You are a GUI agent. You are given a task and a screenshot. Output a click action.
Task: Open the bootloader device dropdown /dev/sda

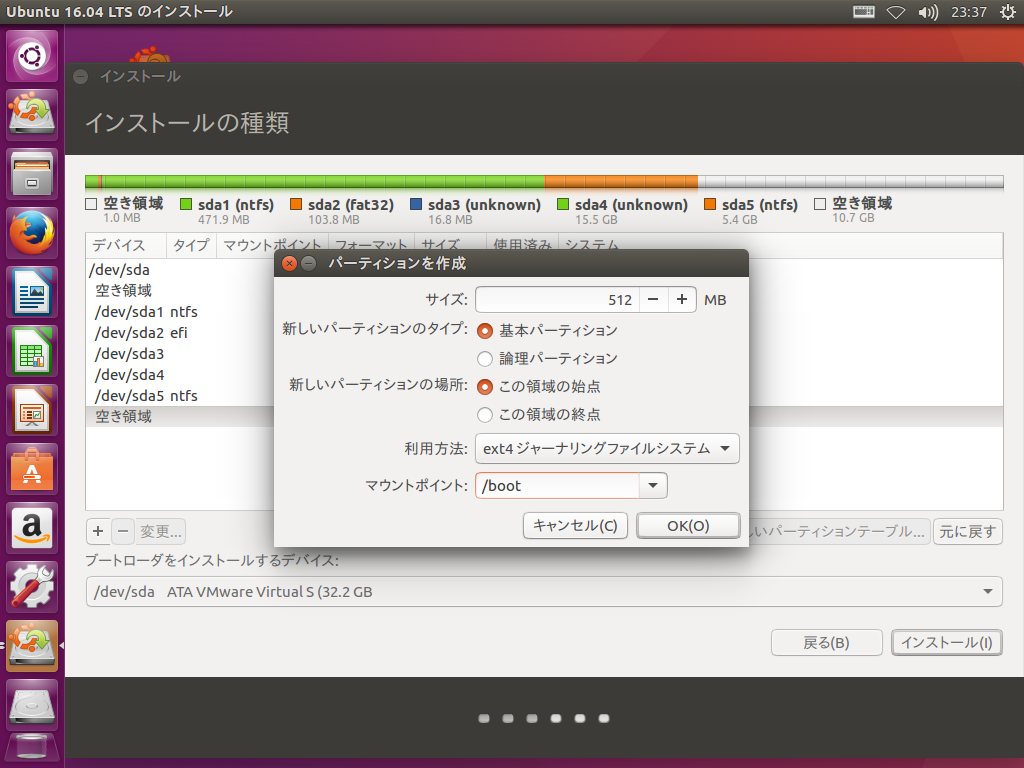[x=544, y=592]
